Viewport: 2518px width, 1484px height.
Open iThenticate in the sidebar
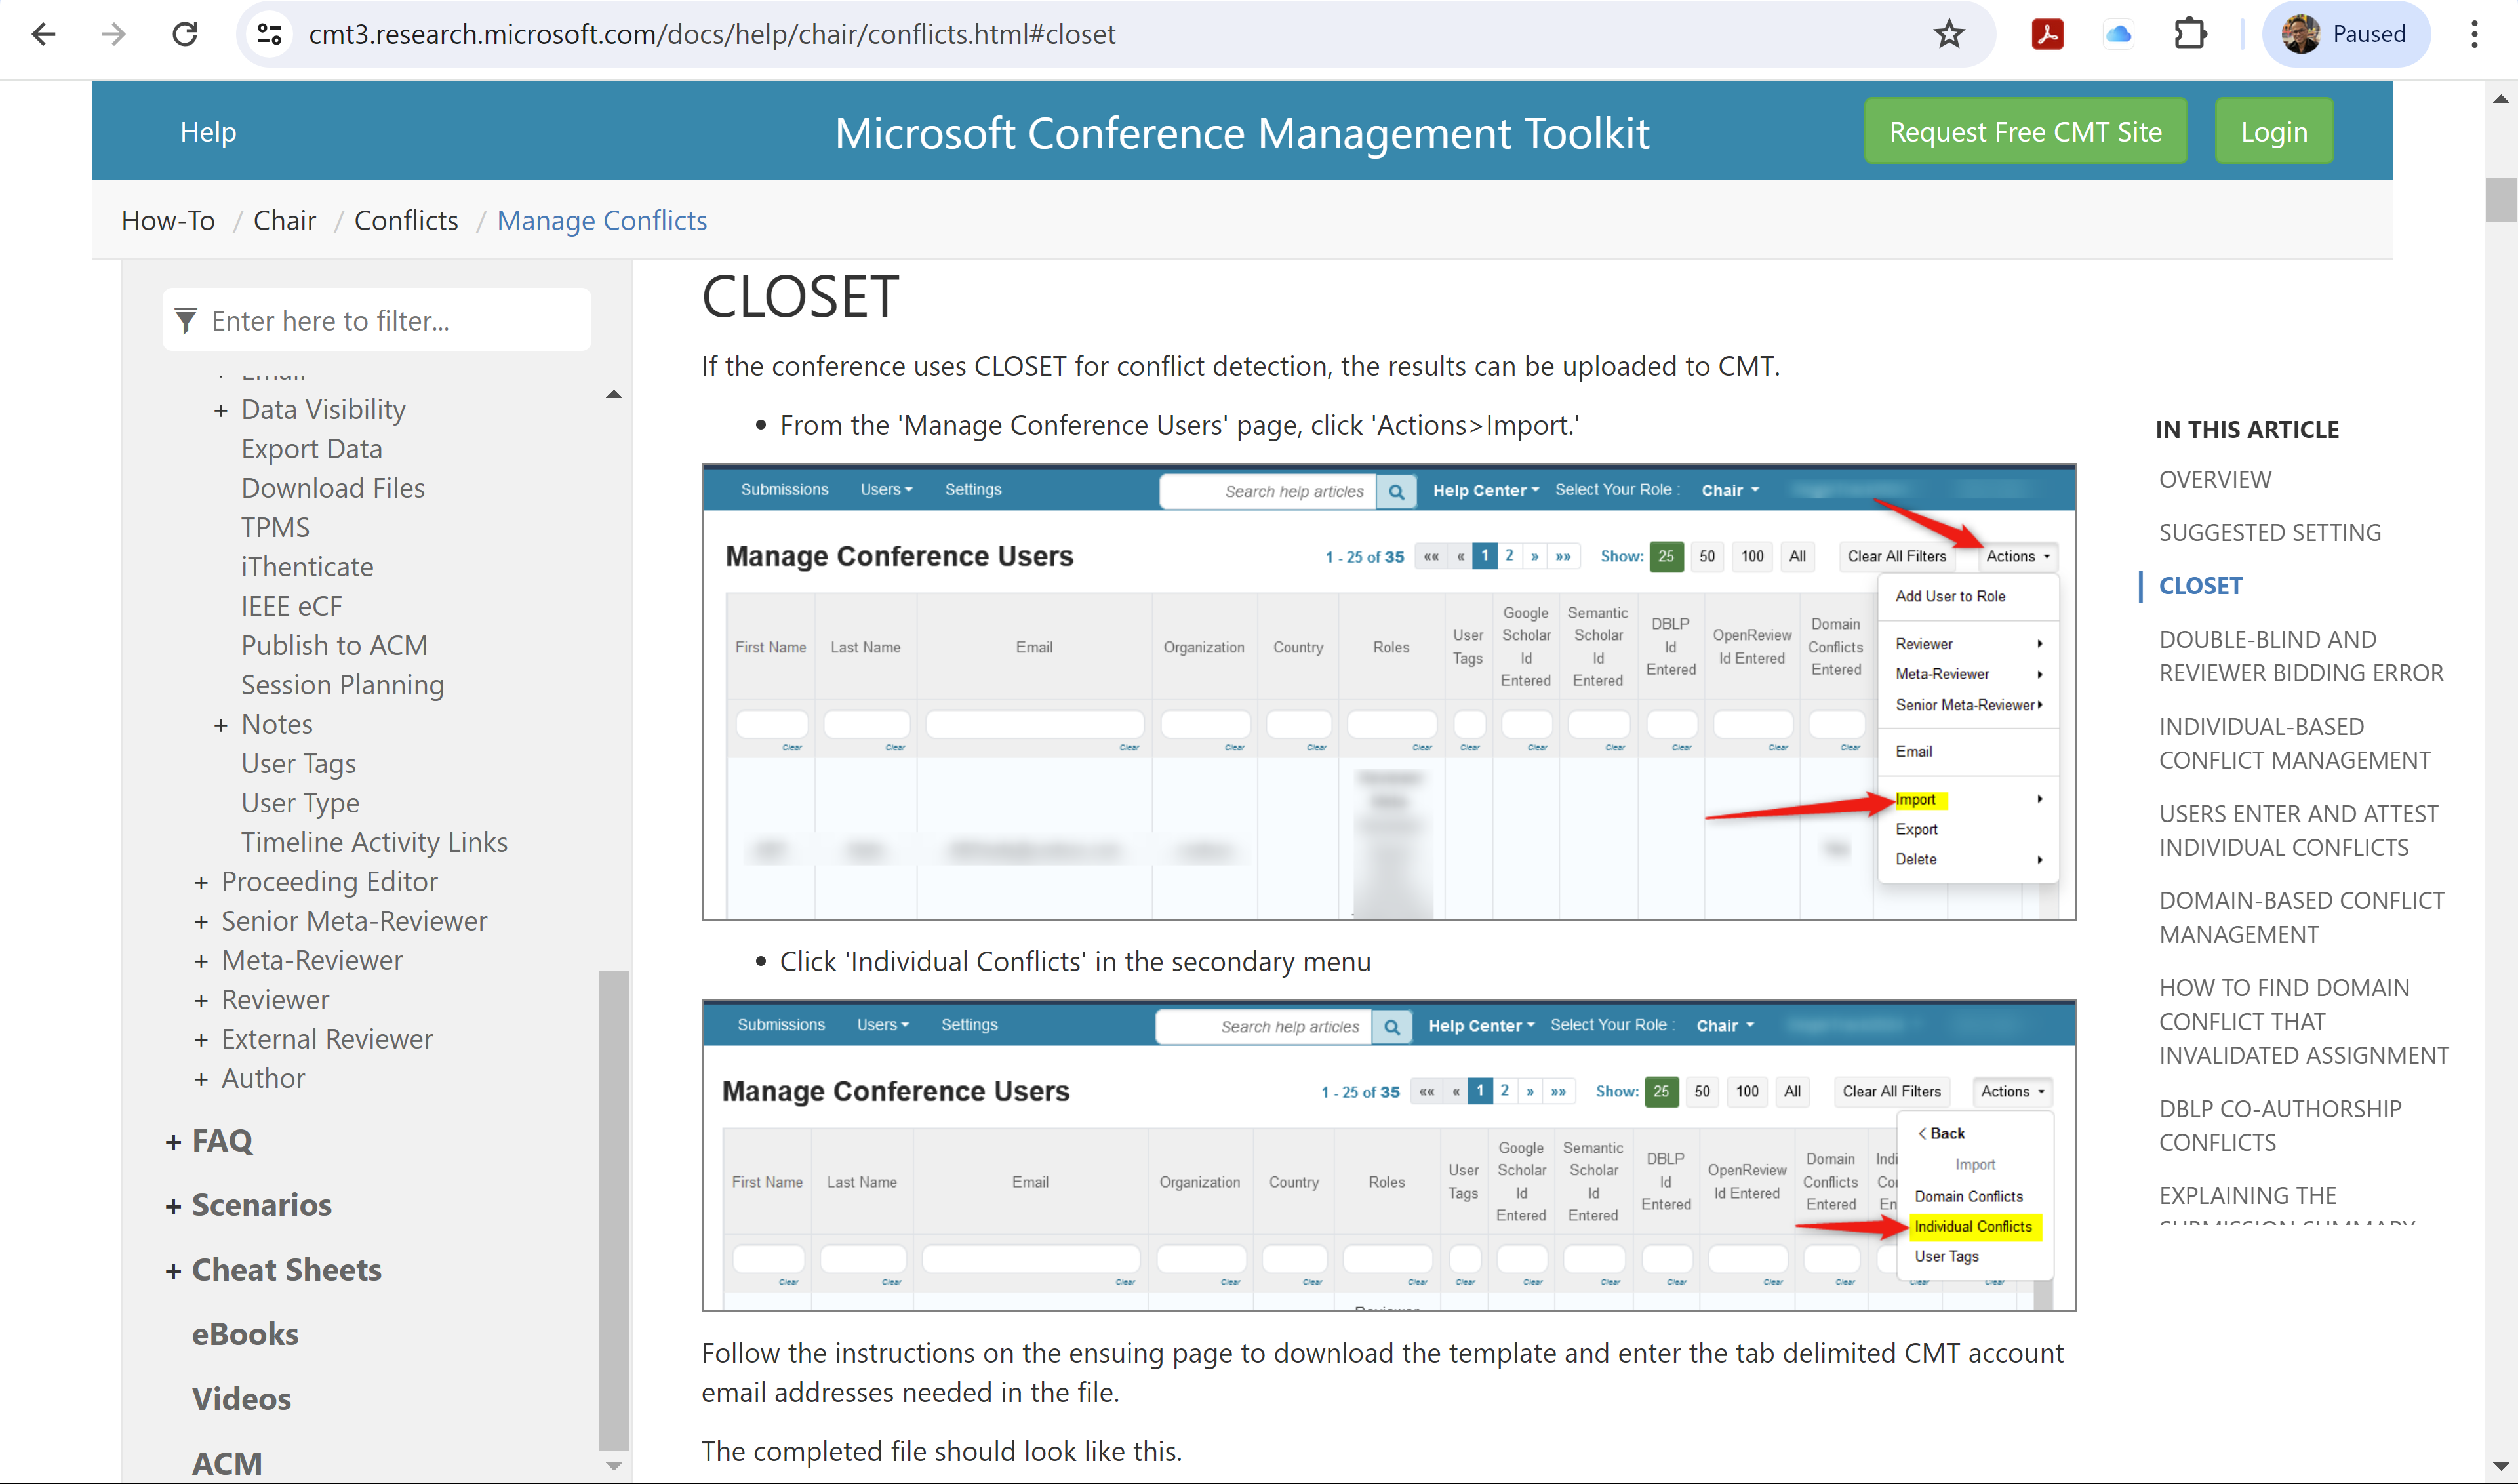pyautogui.click(x=307, y=567)
